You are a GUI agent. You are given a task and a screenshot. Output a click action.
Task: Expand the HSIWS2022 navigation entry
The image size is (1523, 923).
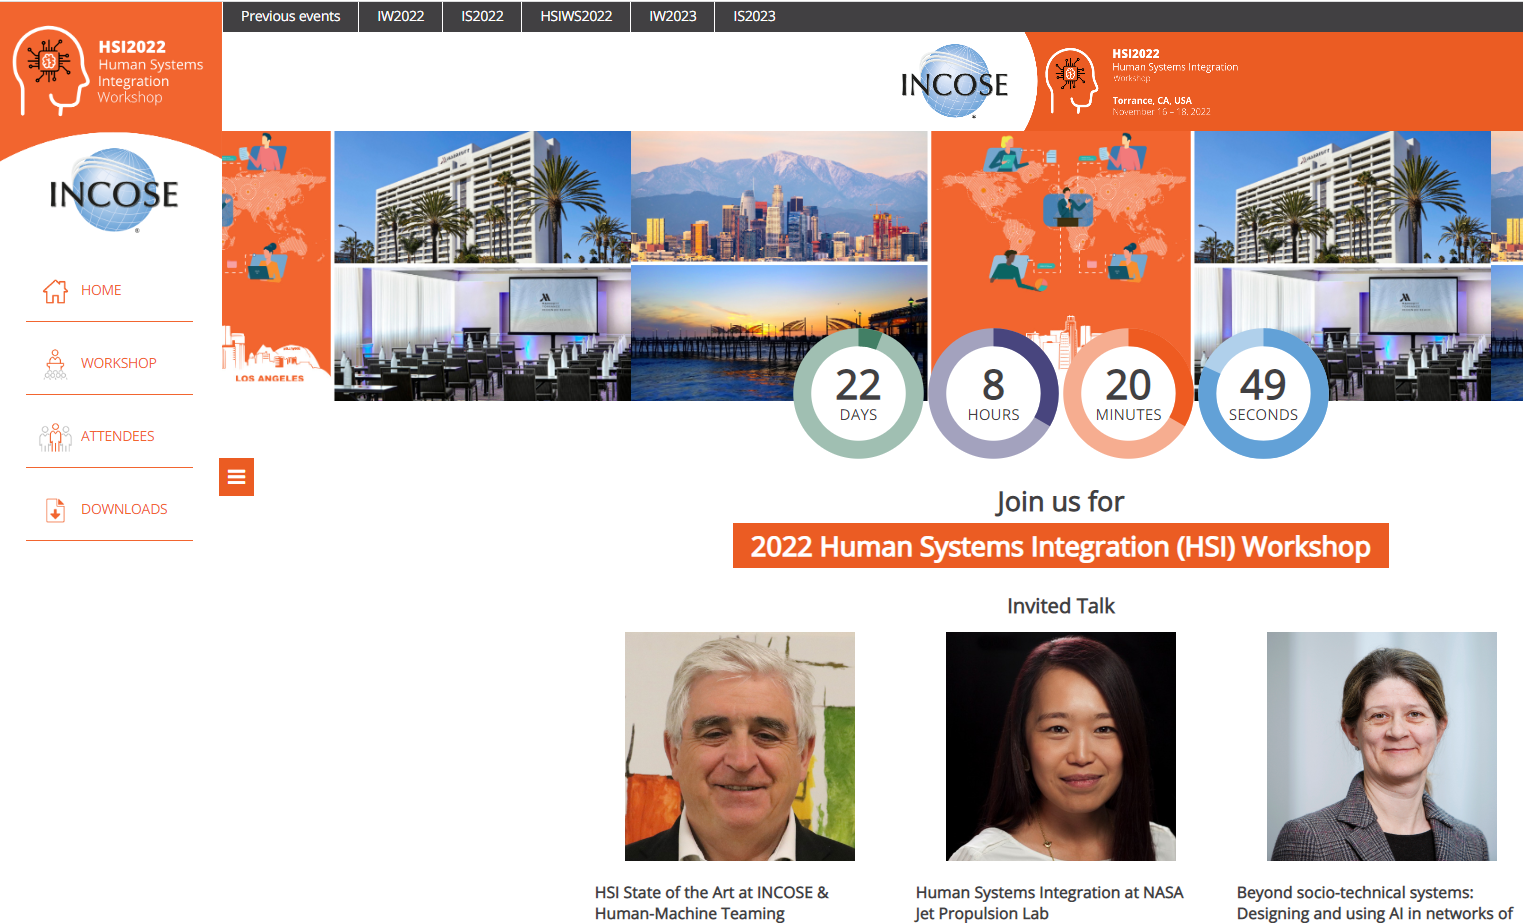(575, 16)
